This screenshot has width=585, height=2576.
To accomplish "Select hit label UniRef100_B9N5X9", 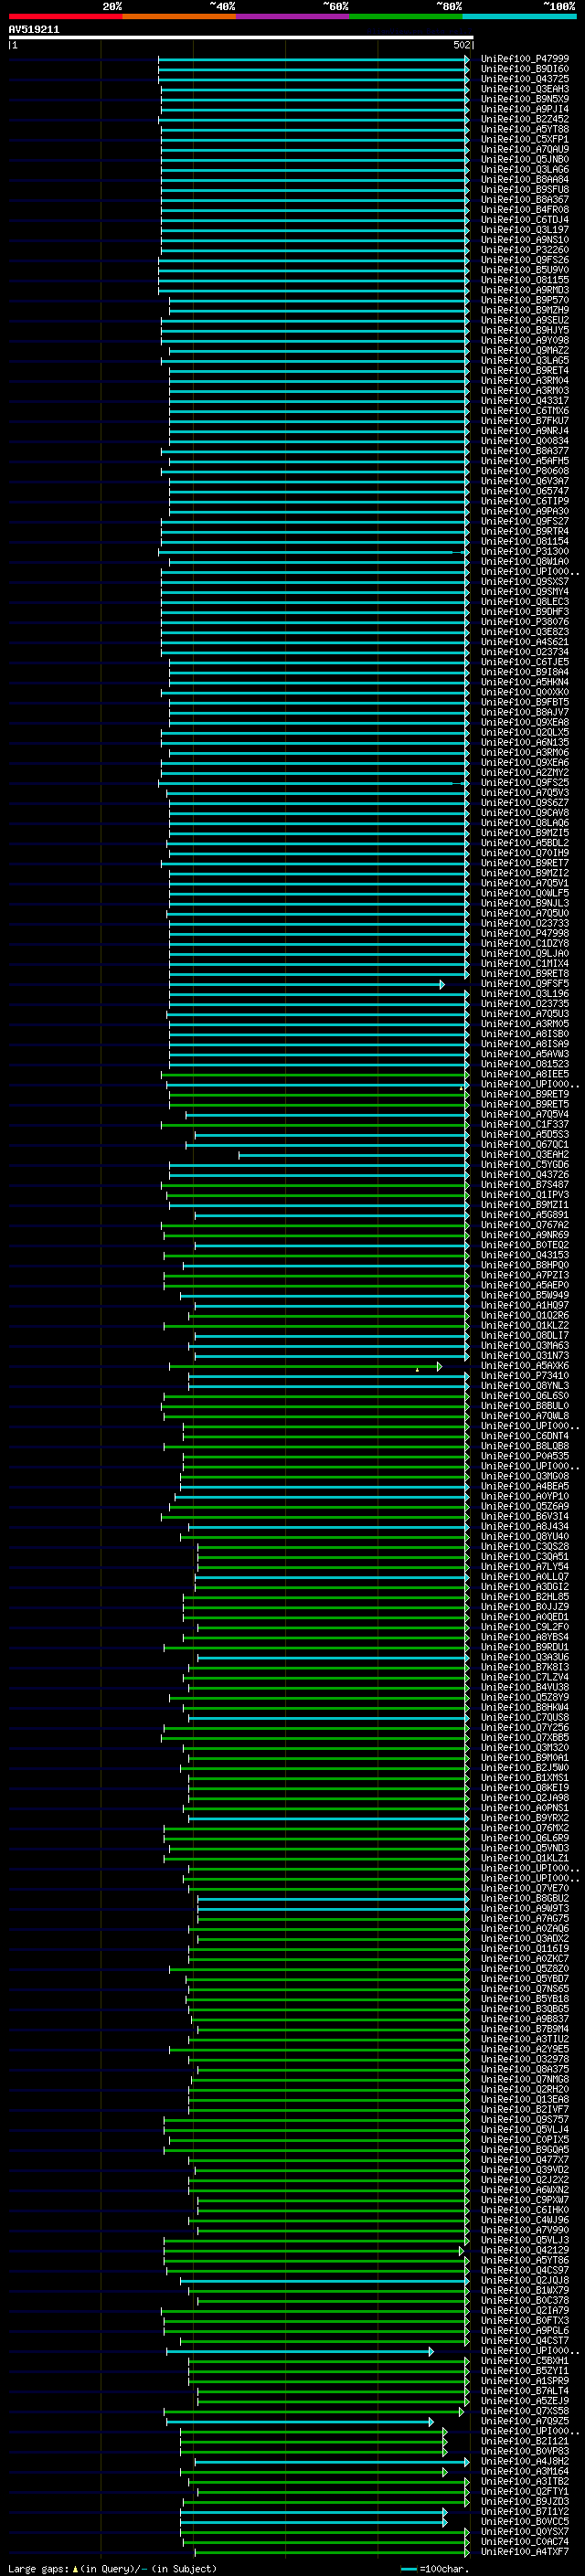I will [x=525, y=99].
